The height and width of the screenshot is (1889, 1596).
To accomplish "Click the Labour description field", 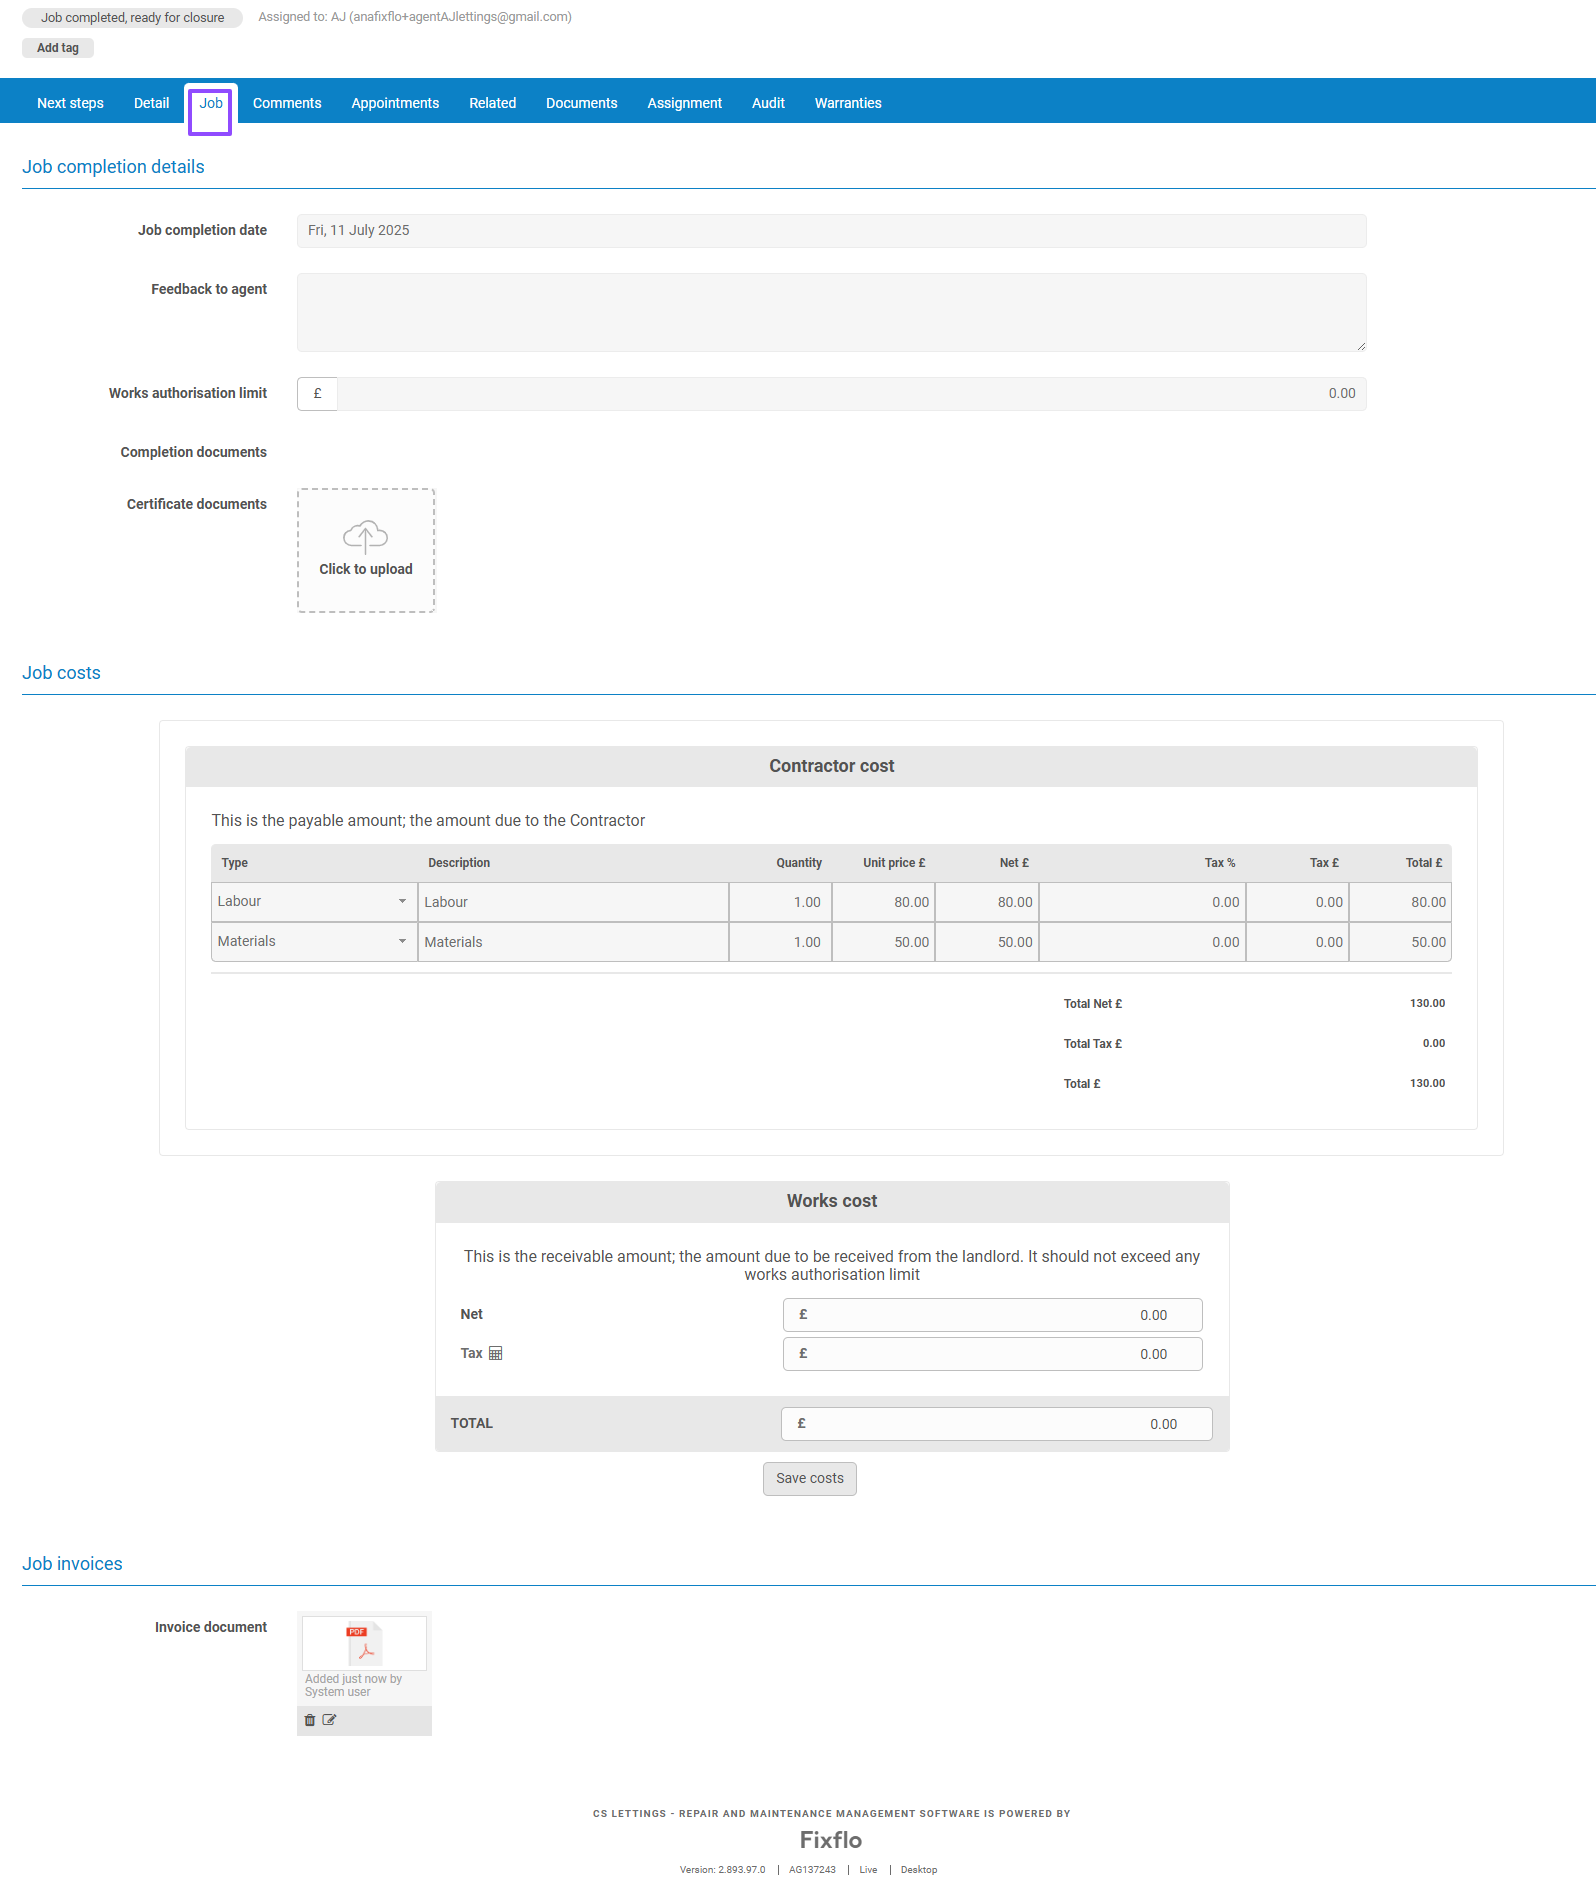I will coord(573,902).
